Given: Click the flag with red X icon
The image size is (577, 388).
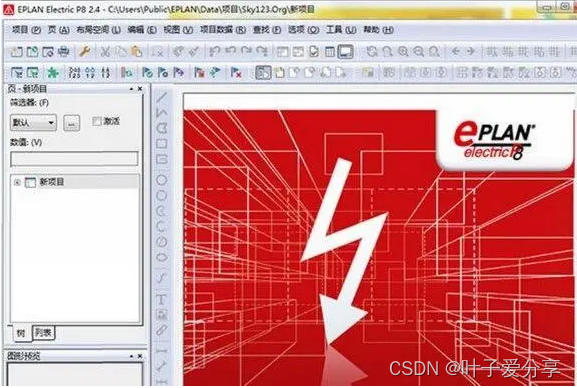Looking at the screenshot, I should pos(236,73).
